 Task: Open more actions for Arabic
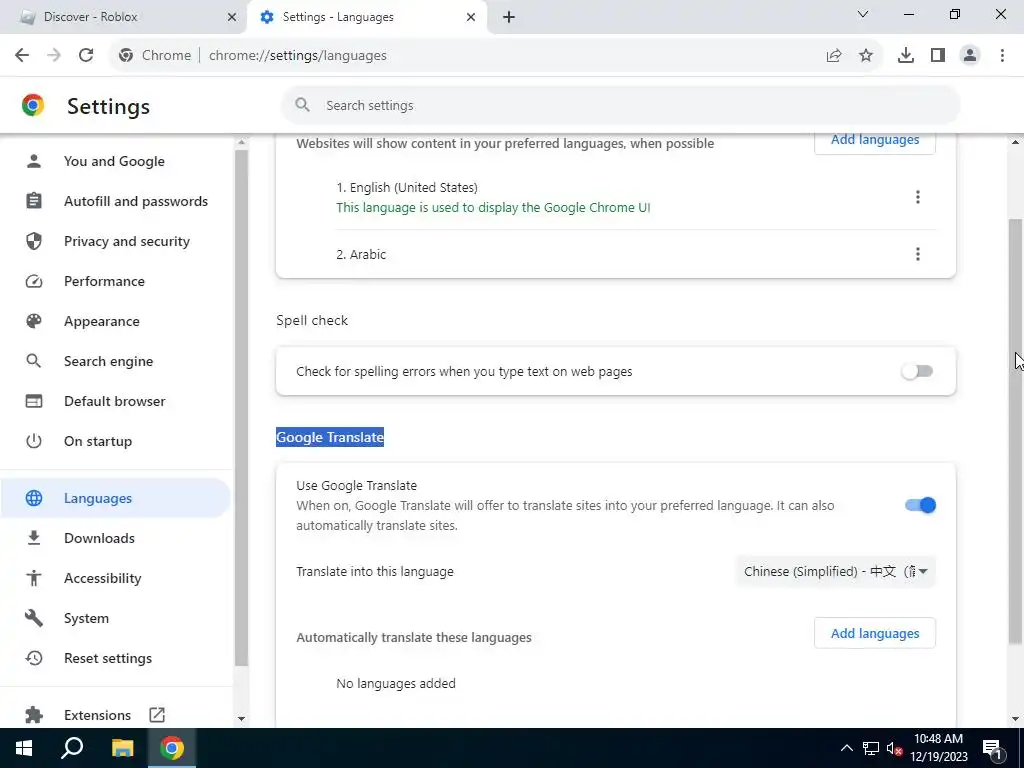(x=918, y=254)
